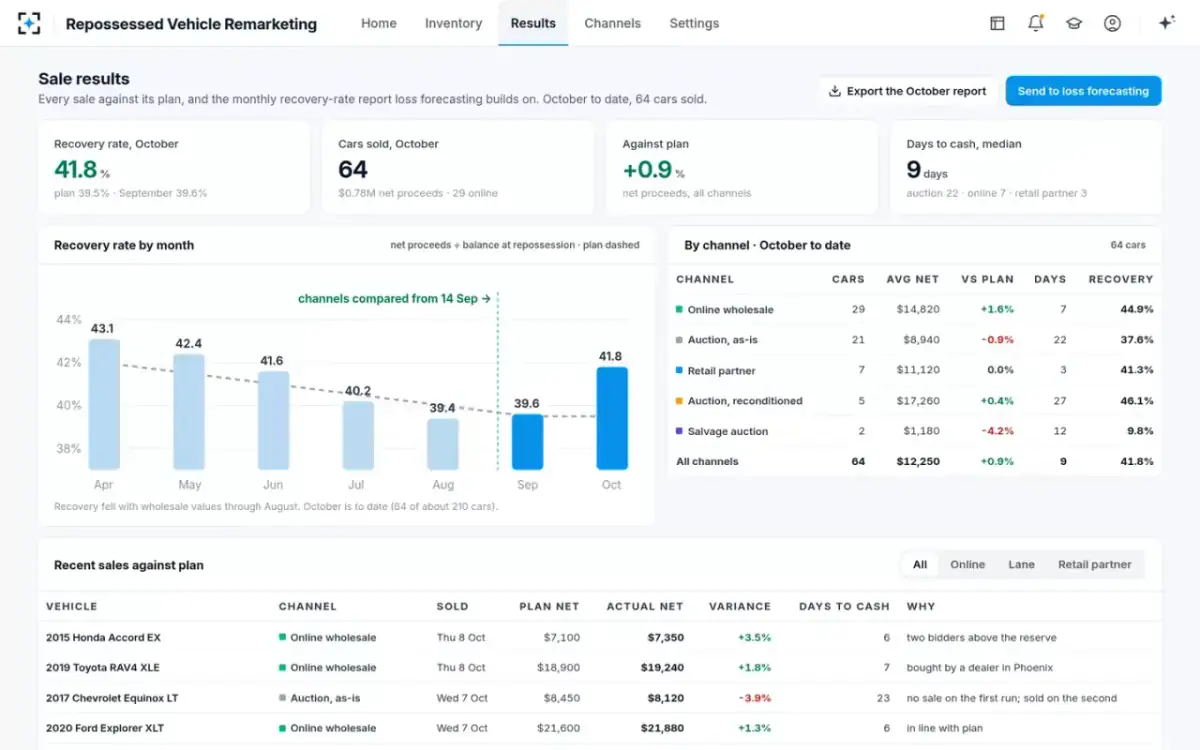Sort recent sales by SOLD header
The image size is (1200, 750).
pos(452,607)
